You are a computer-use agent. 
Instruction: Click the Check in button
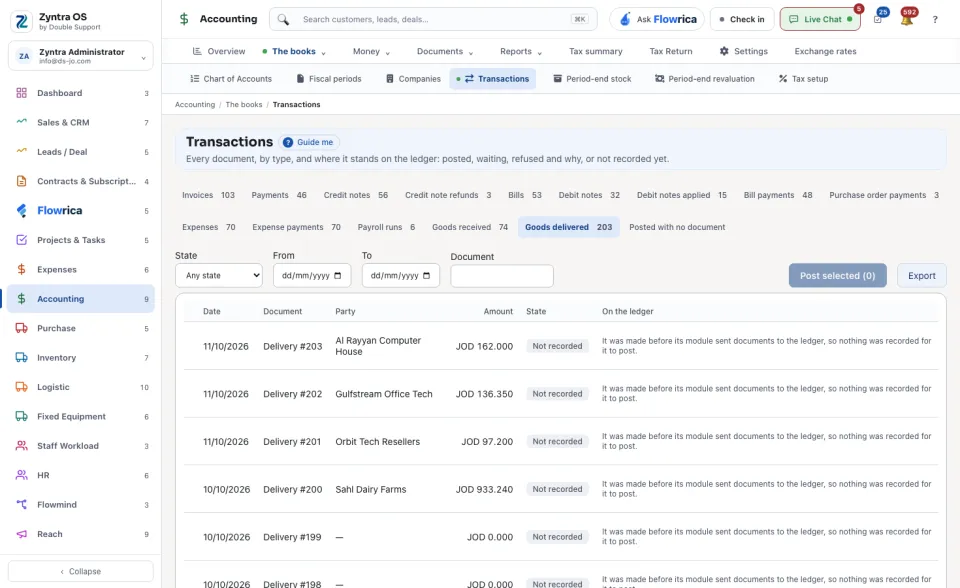(x=742, y=20)
